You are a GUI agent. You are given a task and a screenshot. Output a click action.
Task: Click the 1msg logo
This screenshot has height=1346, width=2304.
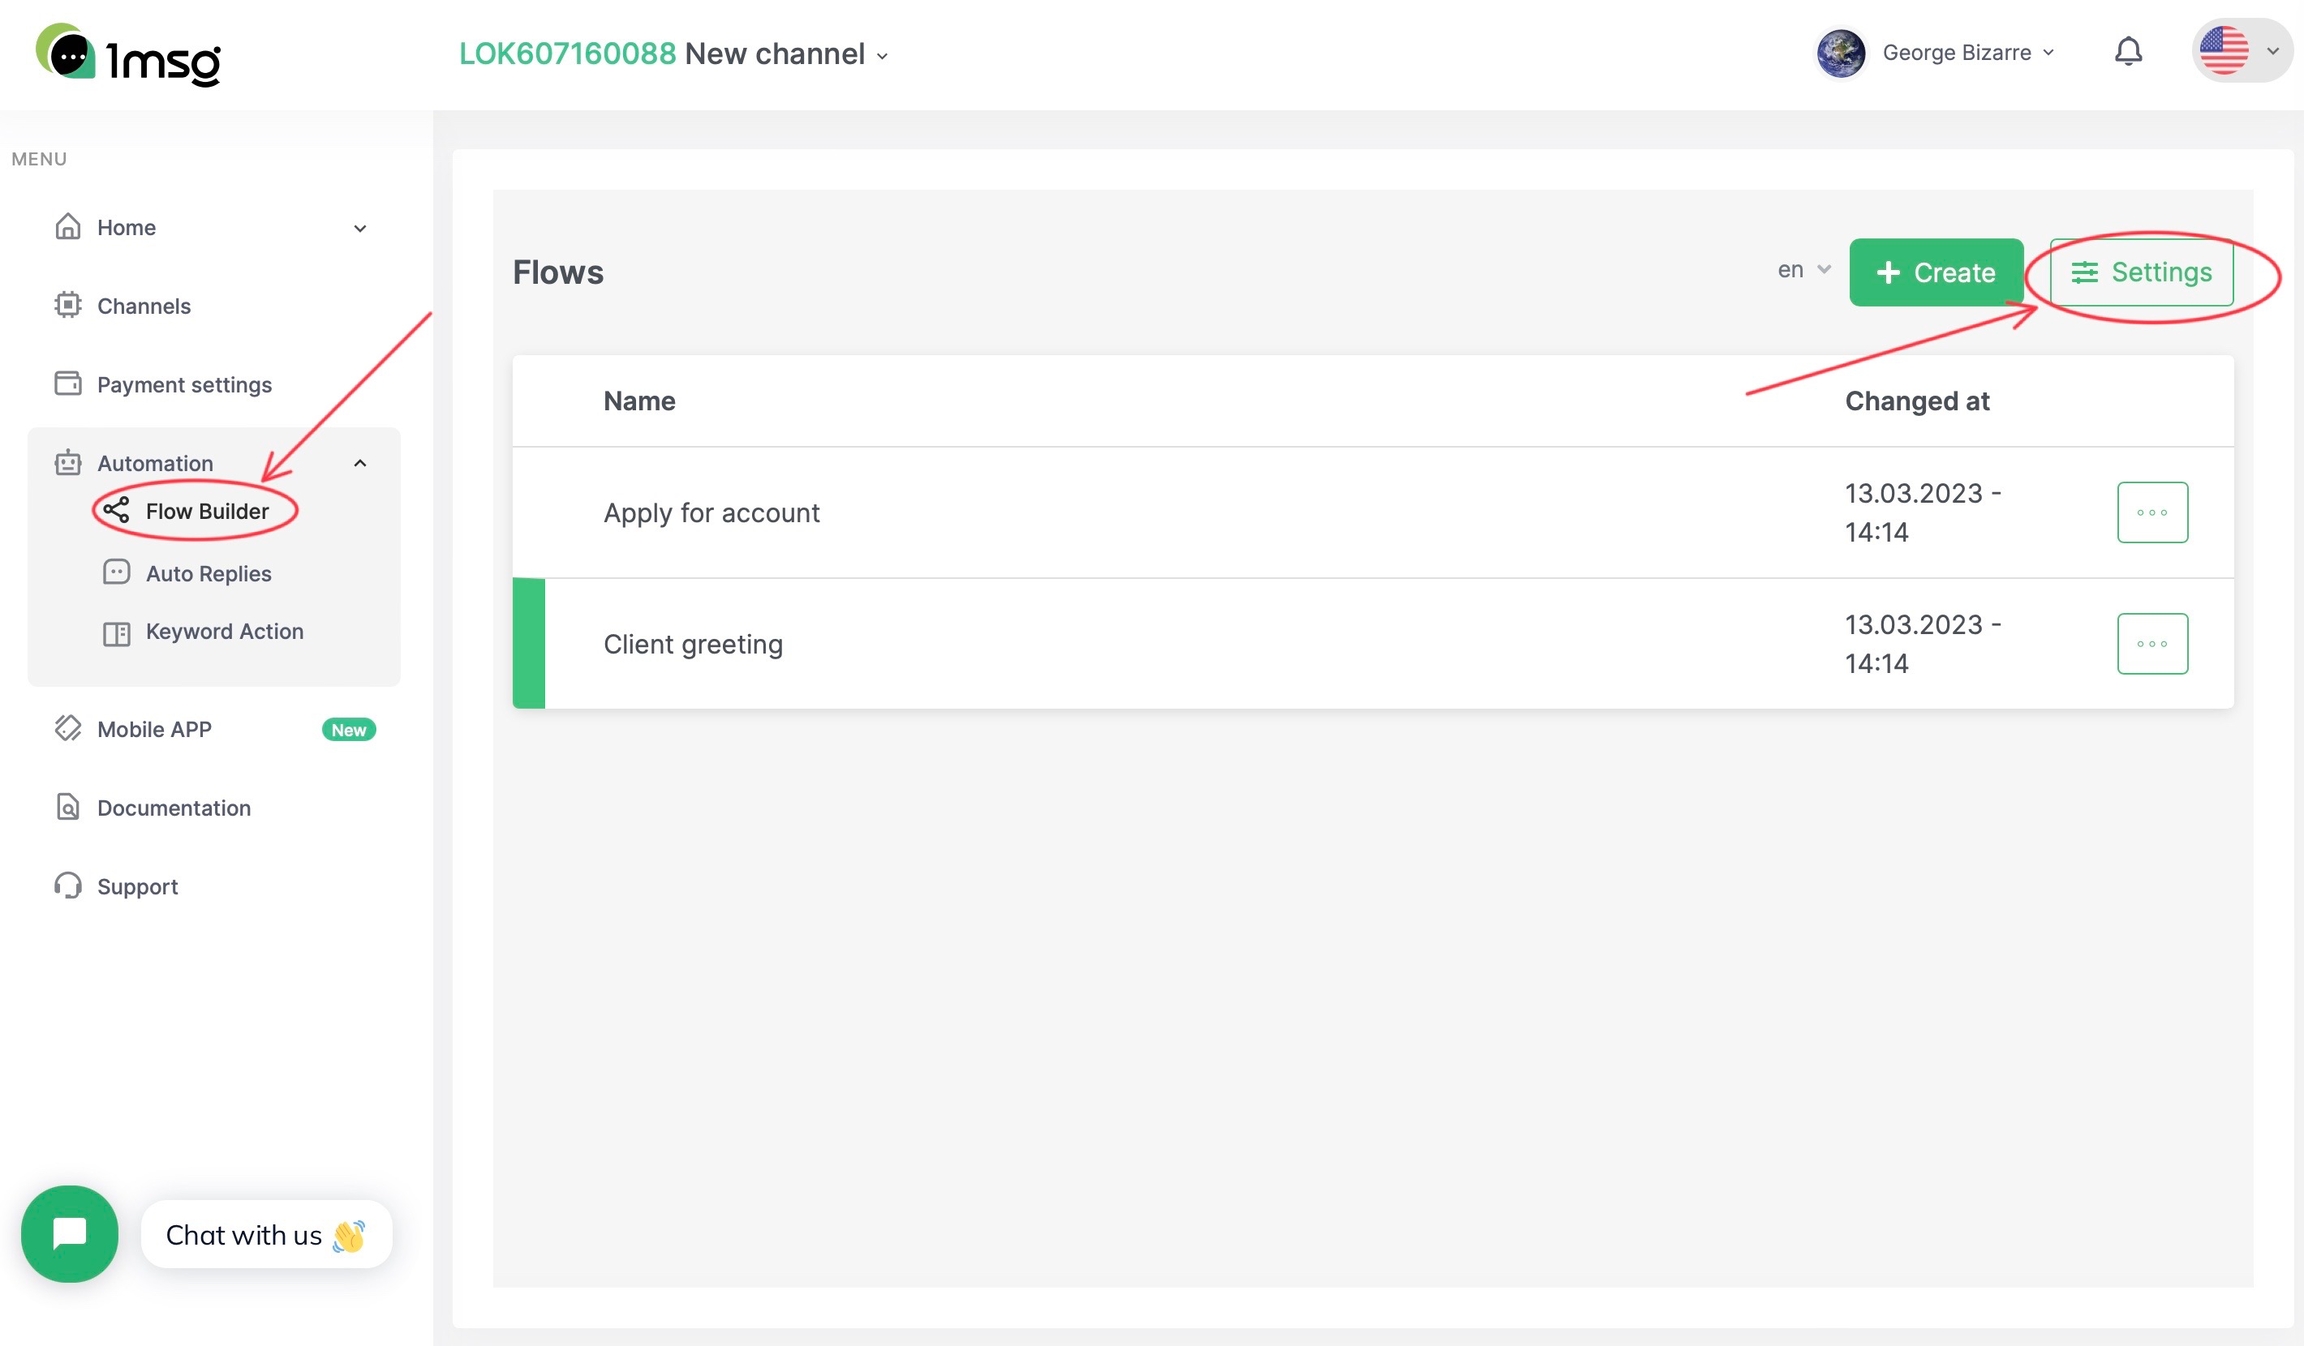[x=128, y=55]
